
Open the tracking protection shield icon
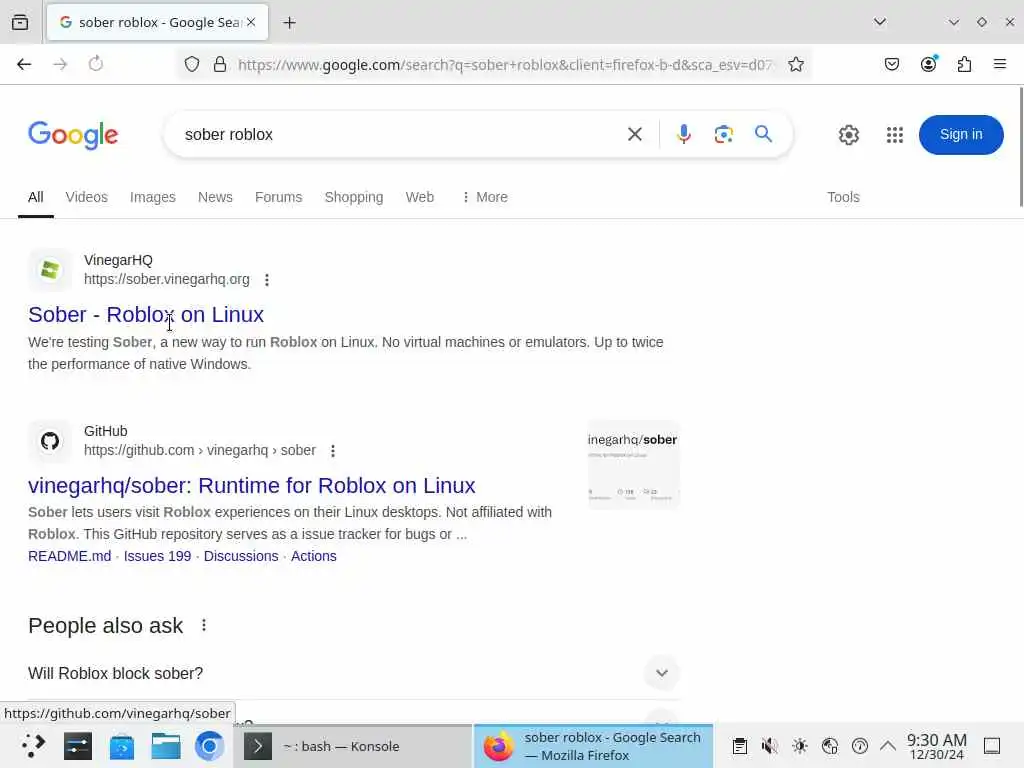(191, 64)
